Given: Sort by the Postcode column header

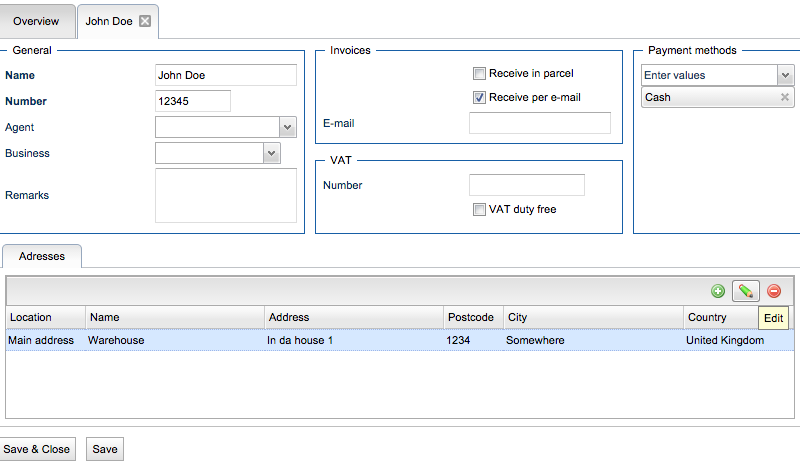Looking at the screenshot, I should [x=471, y=317].
